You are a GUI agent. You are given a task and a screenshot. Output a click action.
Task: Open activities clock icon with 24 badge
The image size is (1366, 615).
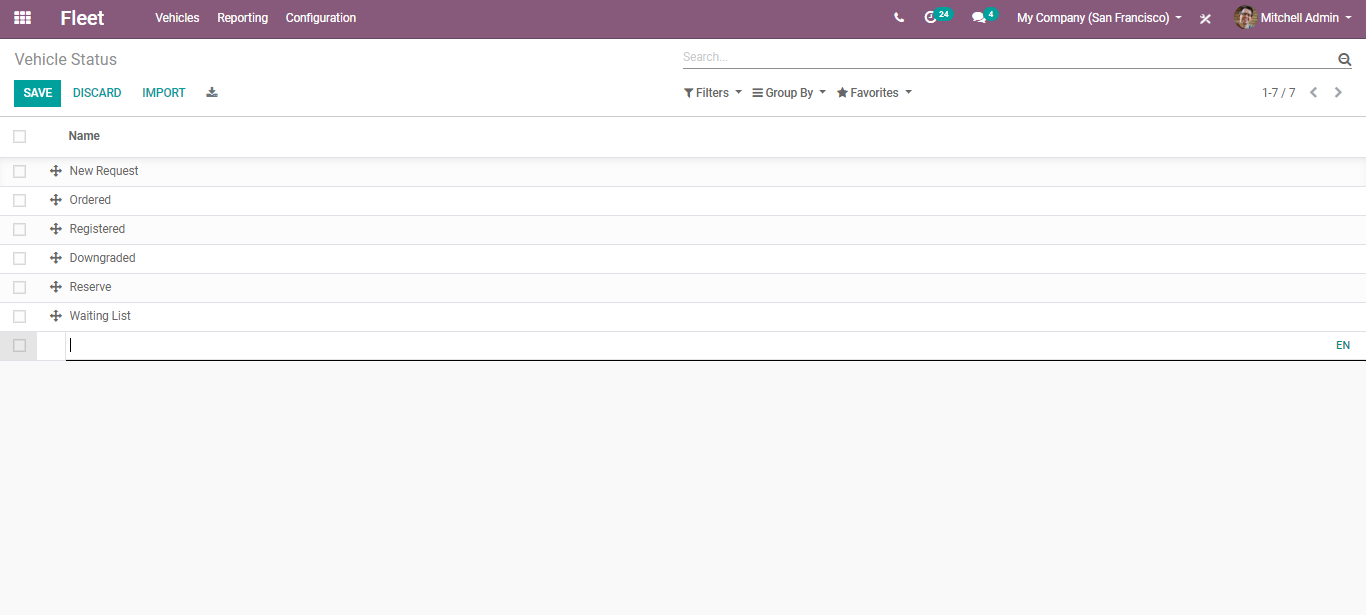(x=937, y=17)
